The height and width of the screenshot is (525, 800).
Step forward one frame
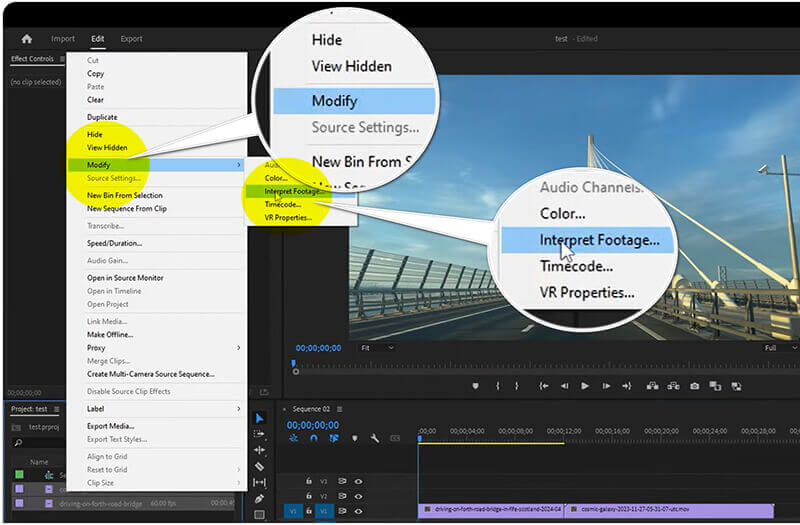tap(606, 386)
